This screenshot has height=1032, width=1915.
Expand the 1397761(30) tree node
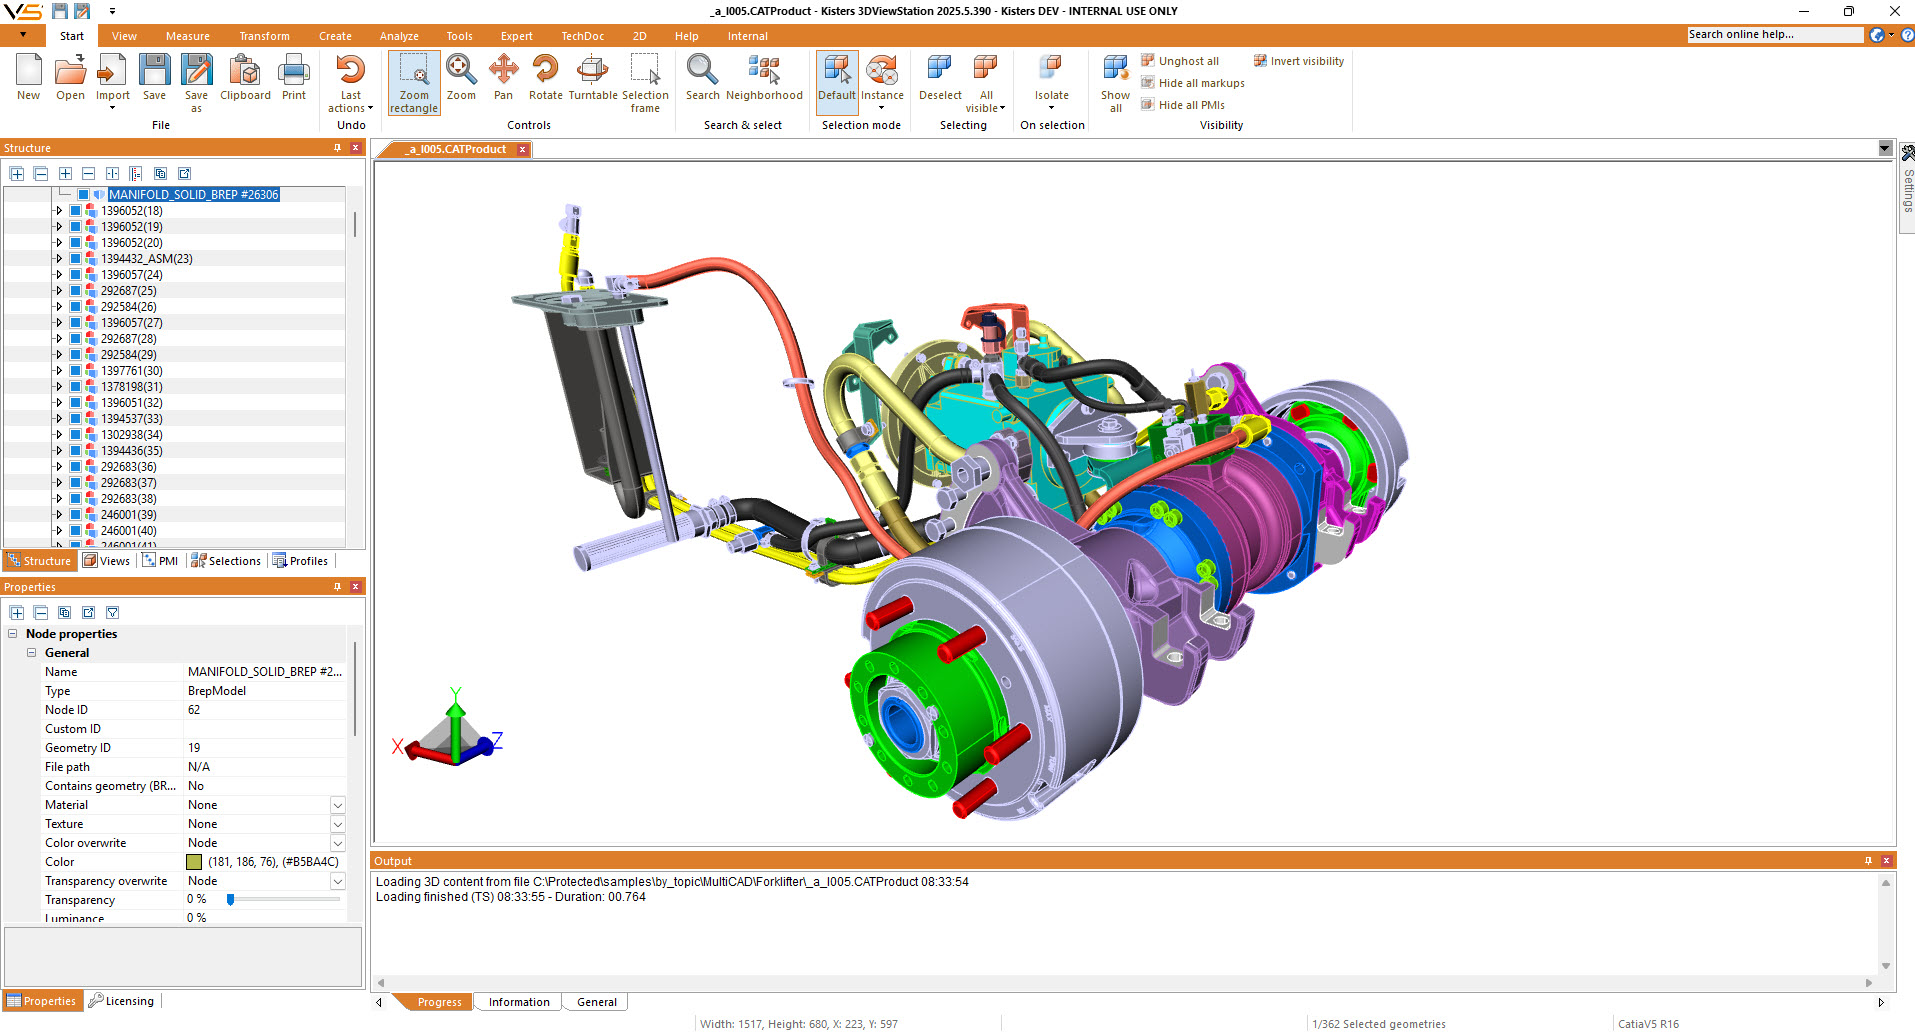pyautogui.click(x=59, y=371)
